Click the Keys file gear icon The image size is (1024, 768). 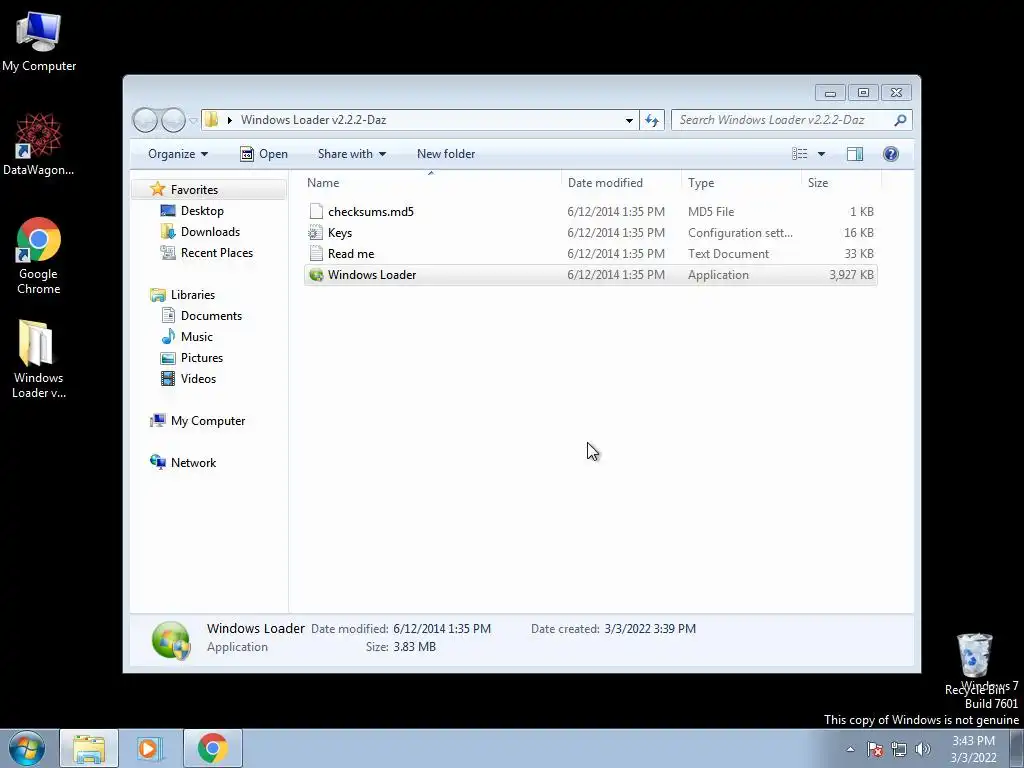click(316, 232)
